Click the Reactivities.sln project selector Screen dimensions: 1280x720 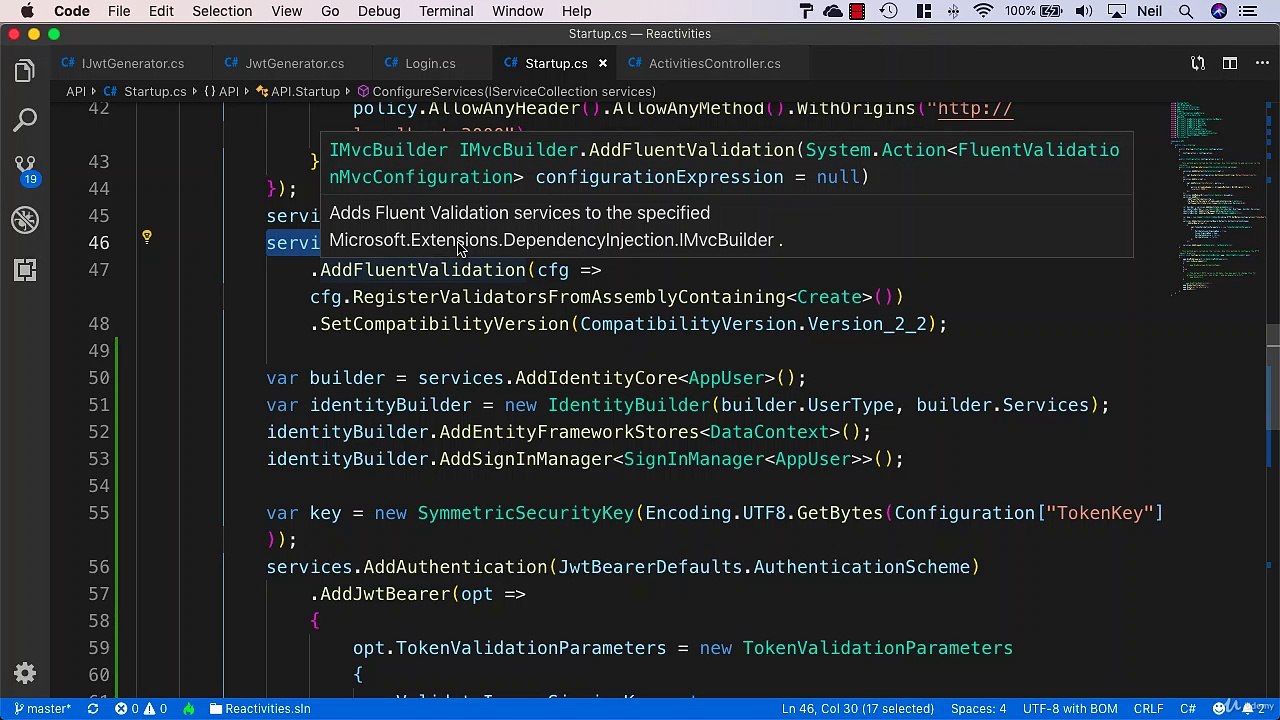pyautogui.click(x=260, y=708)
